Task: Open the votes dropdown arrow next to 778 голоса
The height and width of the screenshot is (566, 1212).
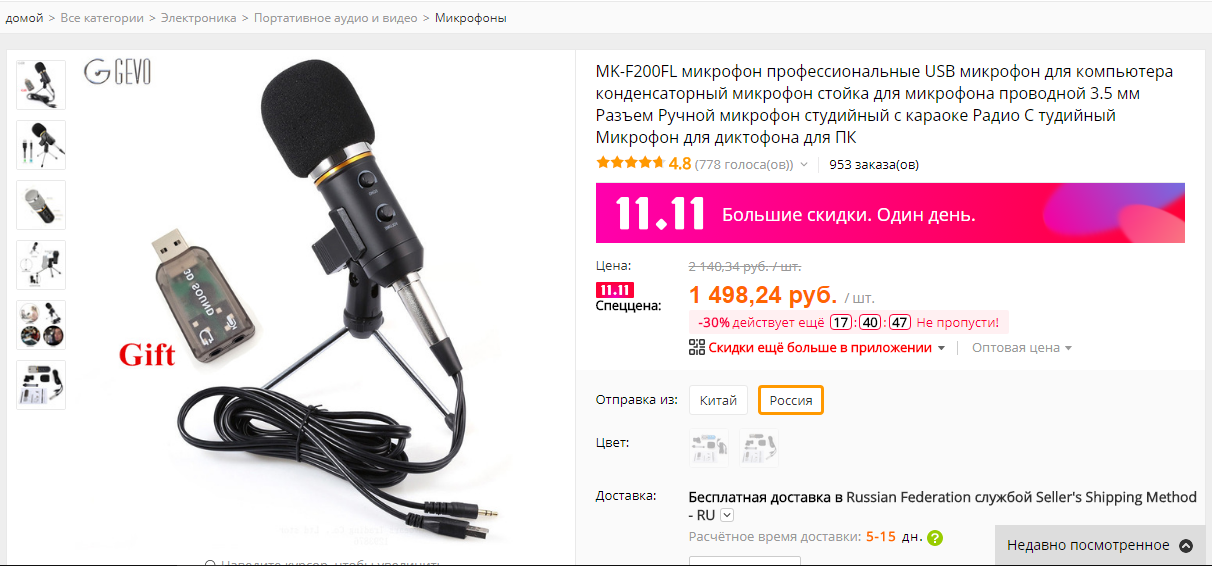Action: click(804, 165)
